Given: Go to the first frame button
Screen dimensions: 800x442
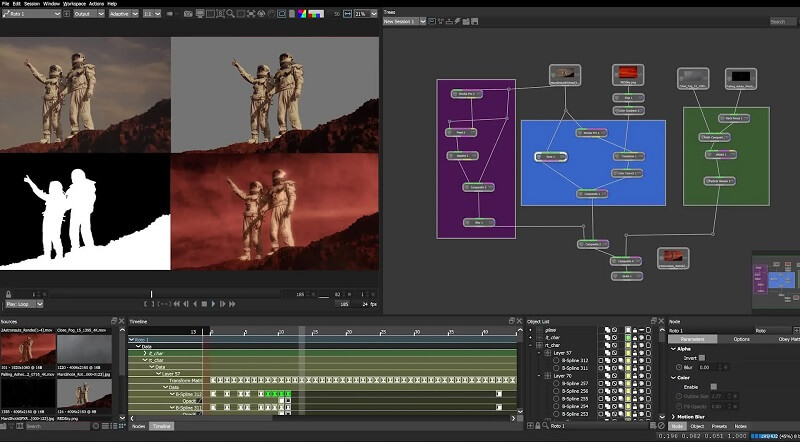Looking at the screenshot, I should pos(177,304).
